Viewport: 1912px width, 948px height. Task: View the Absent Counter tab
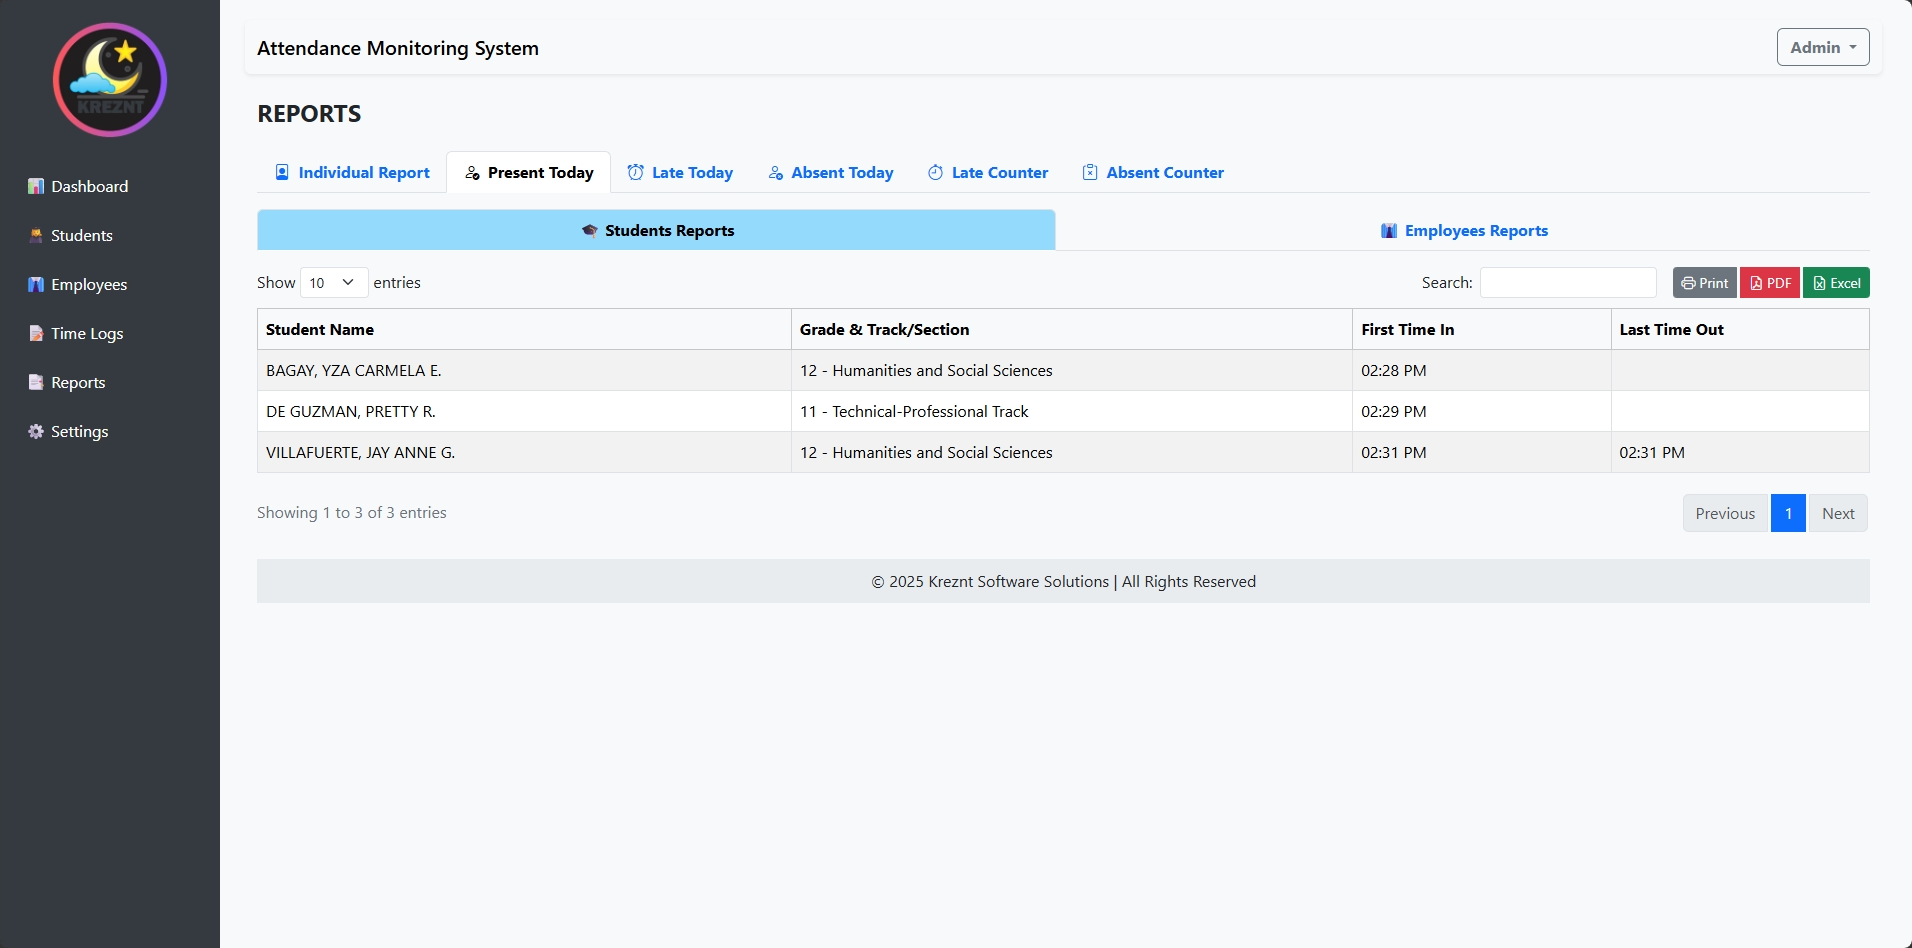(x=1153, y=172)
